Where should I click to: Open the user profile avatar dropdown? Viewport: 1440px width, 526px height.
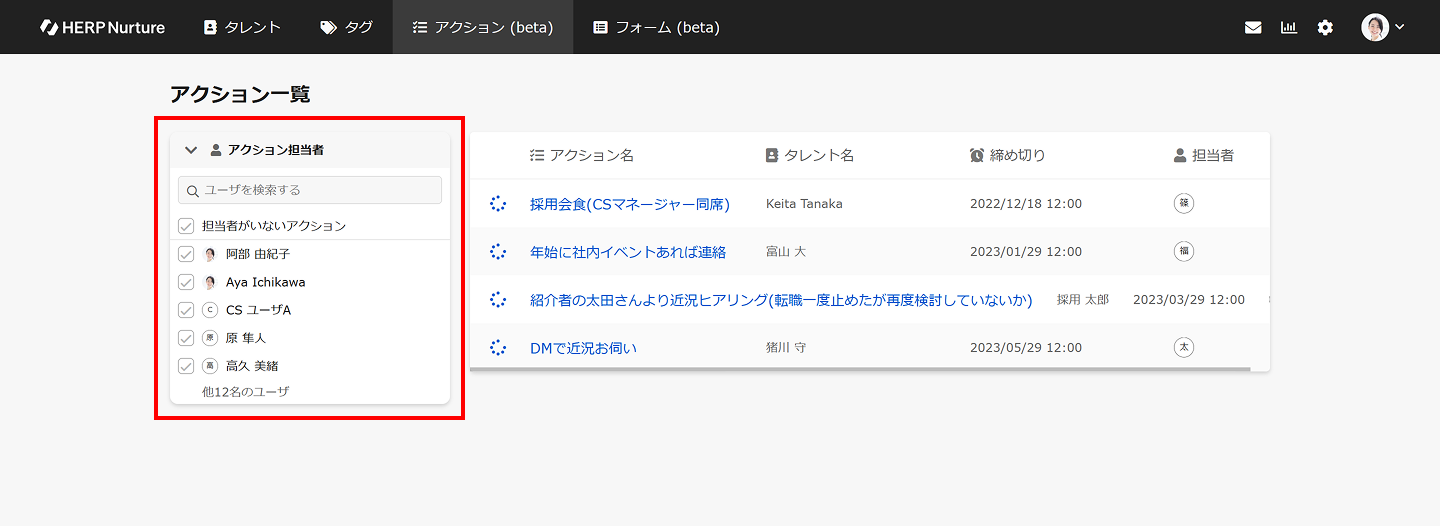[1383, 28]
